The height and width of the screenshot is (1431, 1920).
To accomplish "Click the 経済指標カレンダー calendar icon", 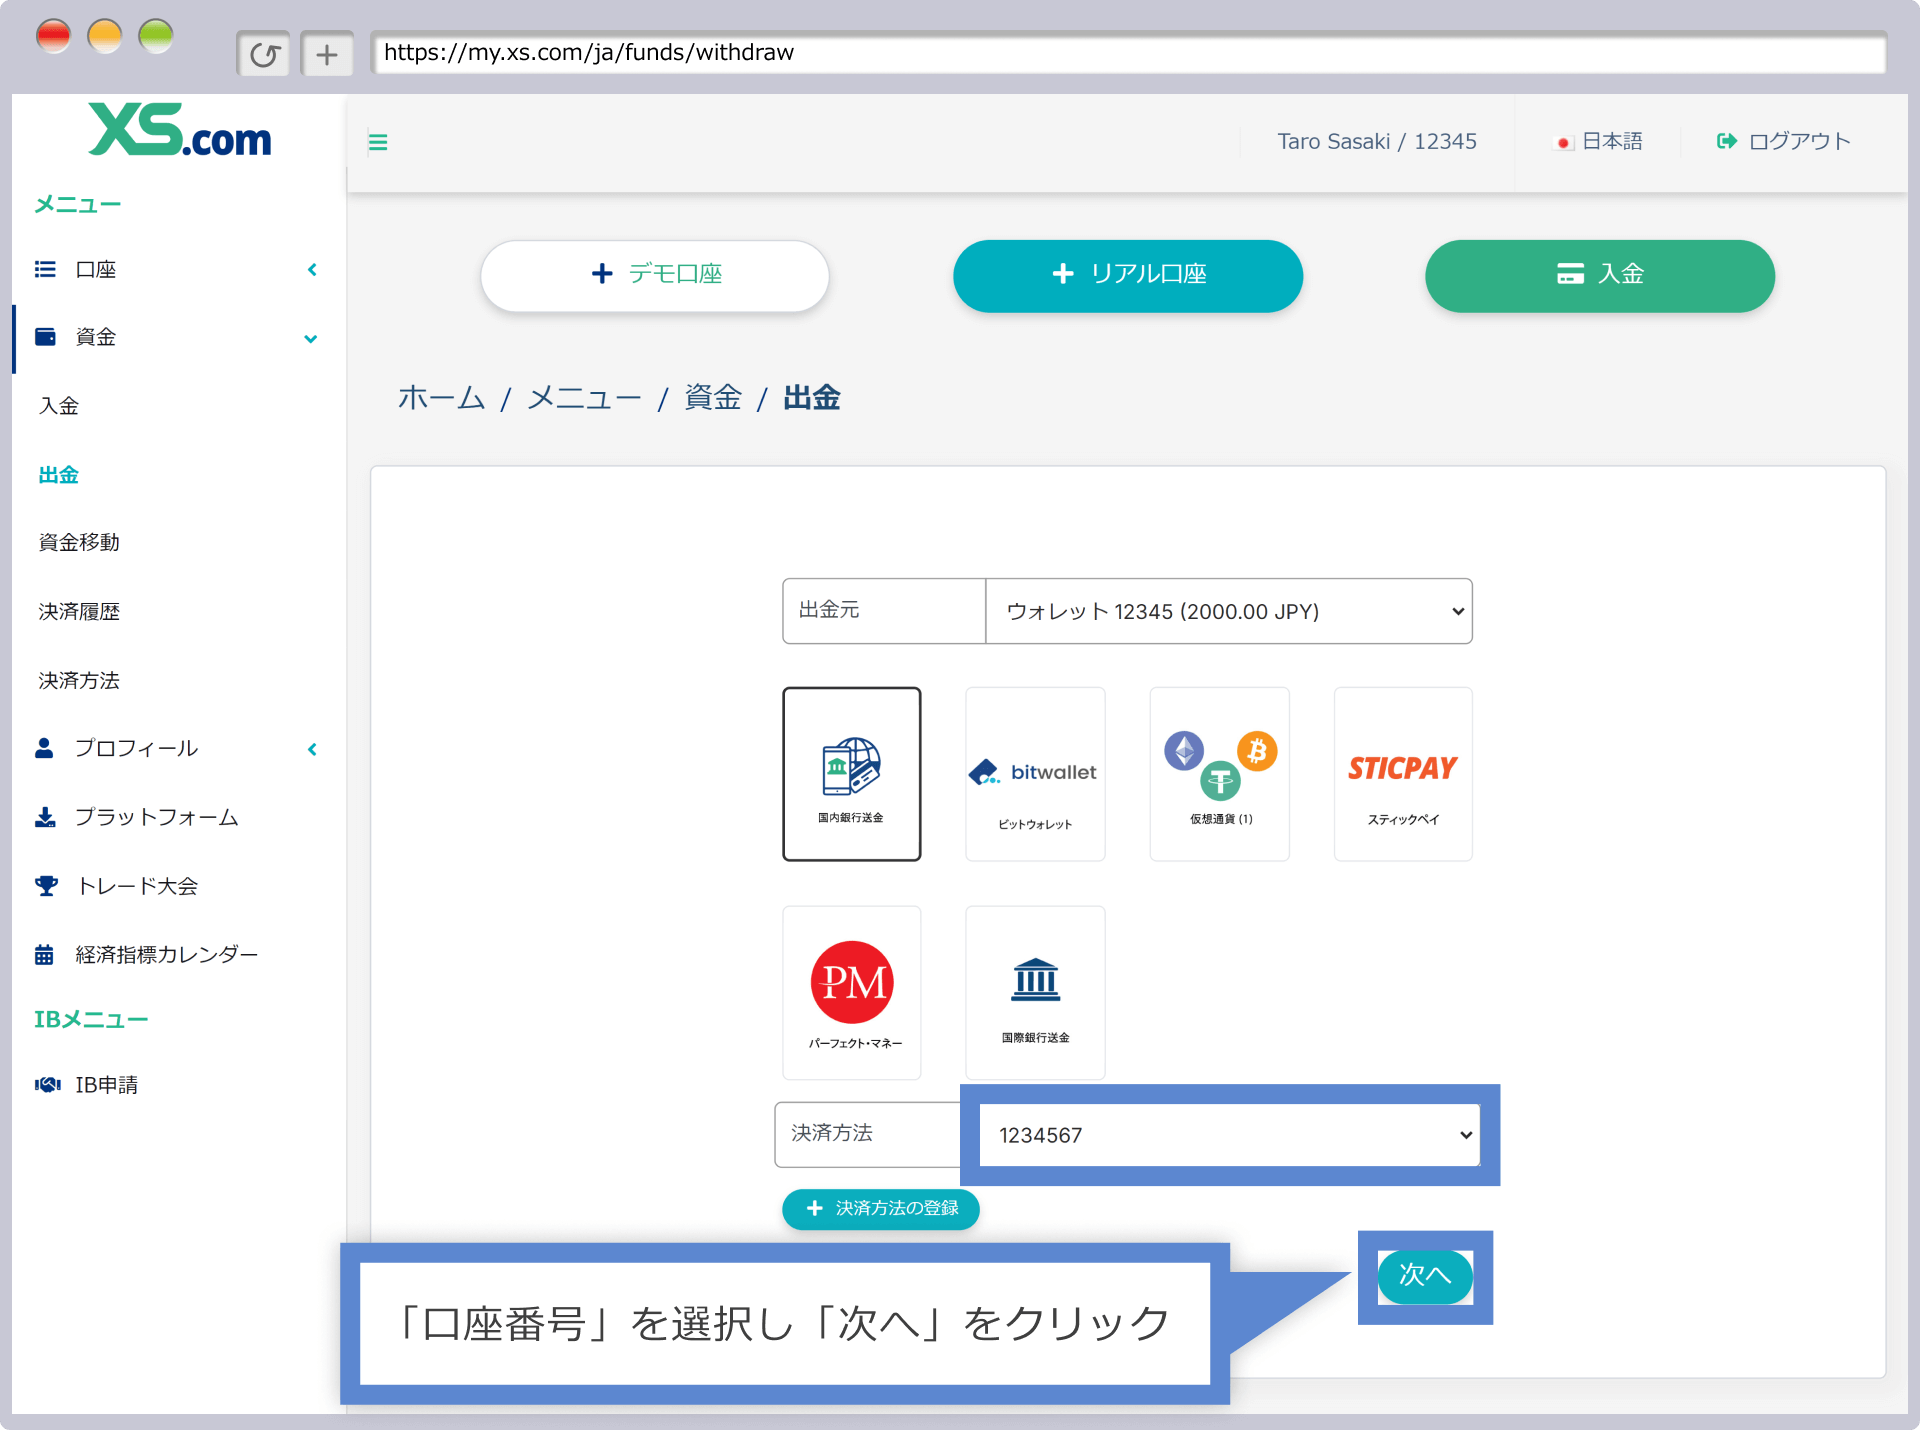I will coord(44,955).
